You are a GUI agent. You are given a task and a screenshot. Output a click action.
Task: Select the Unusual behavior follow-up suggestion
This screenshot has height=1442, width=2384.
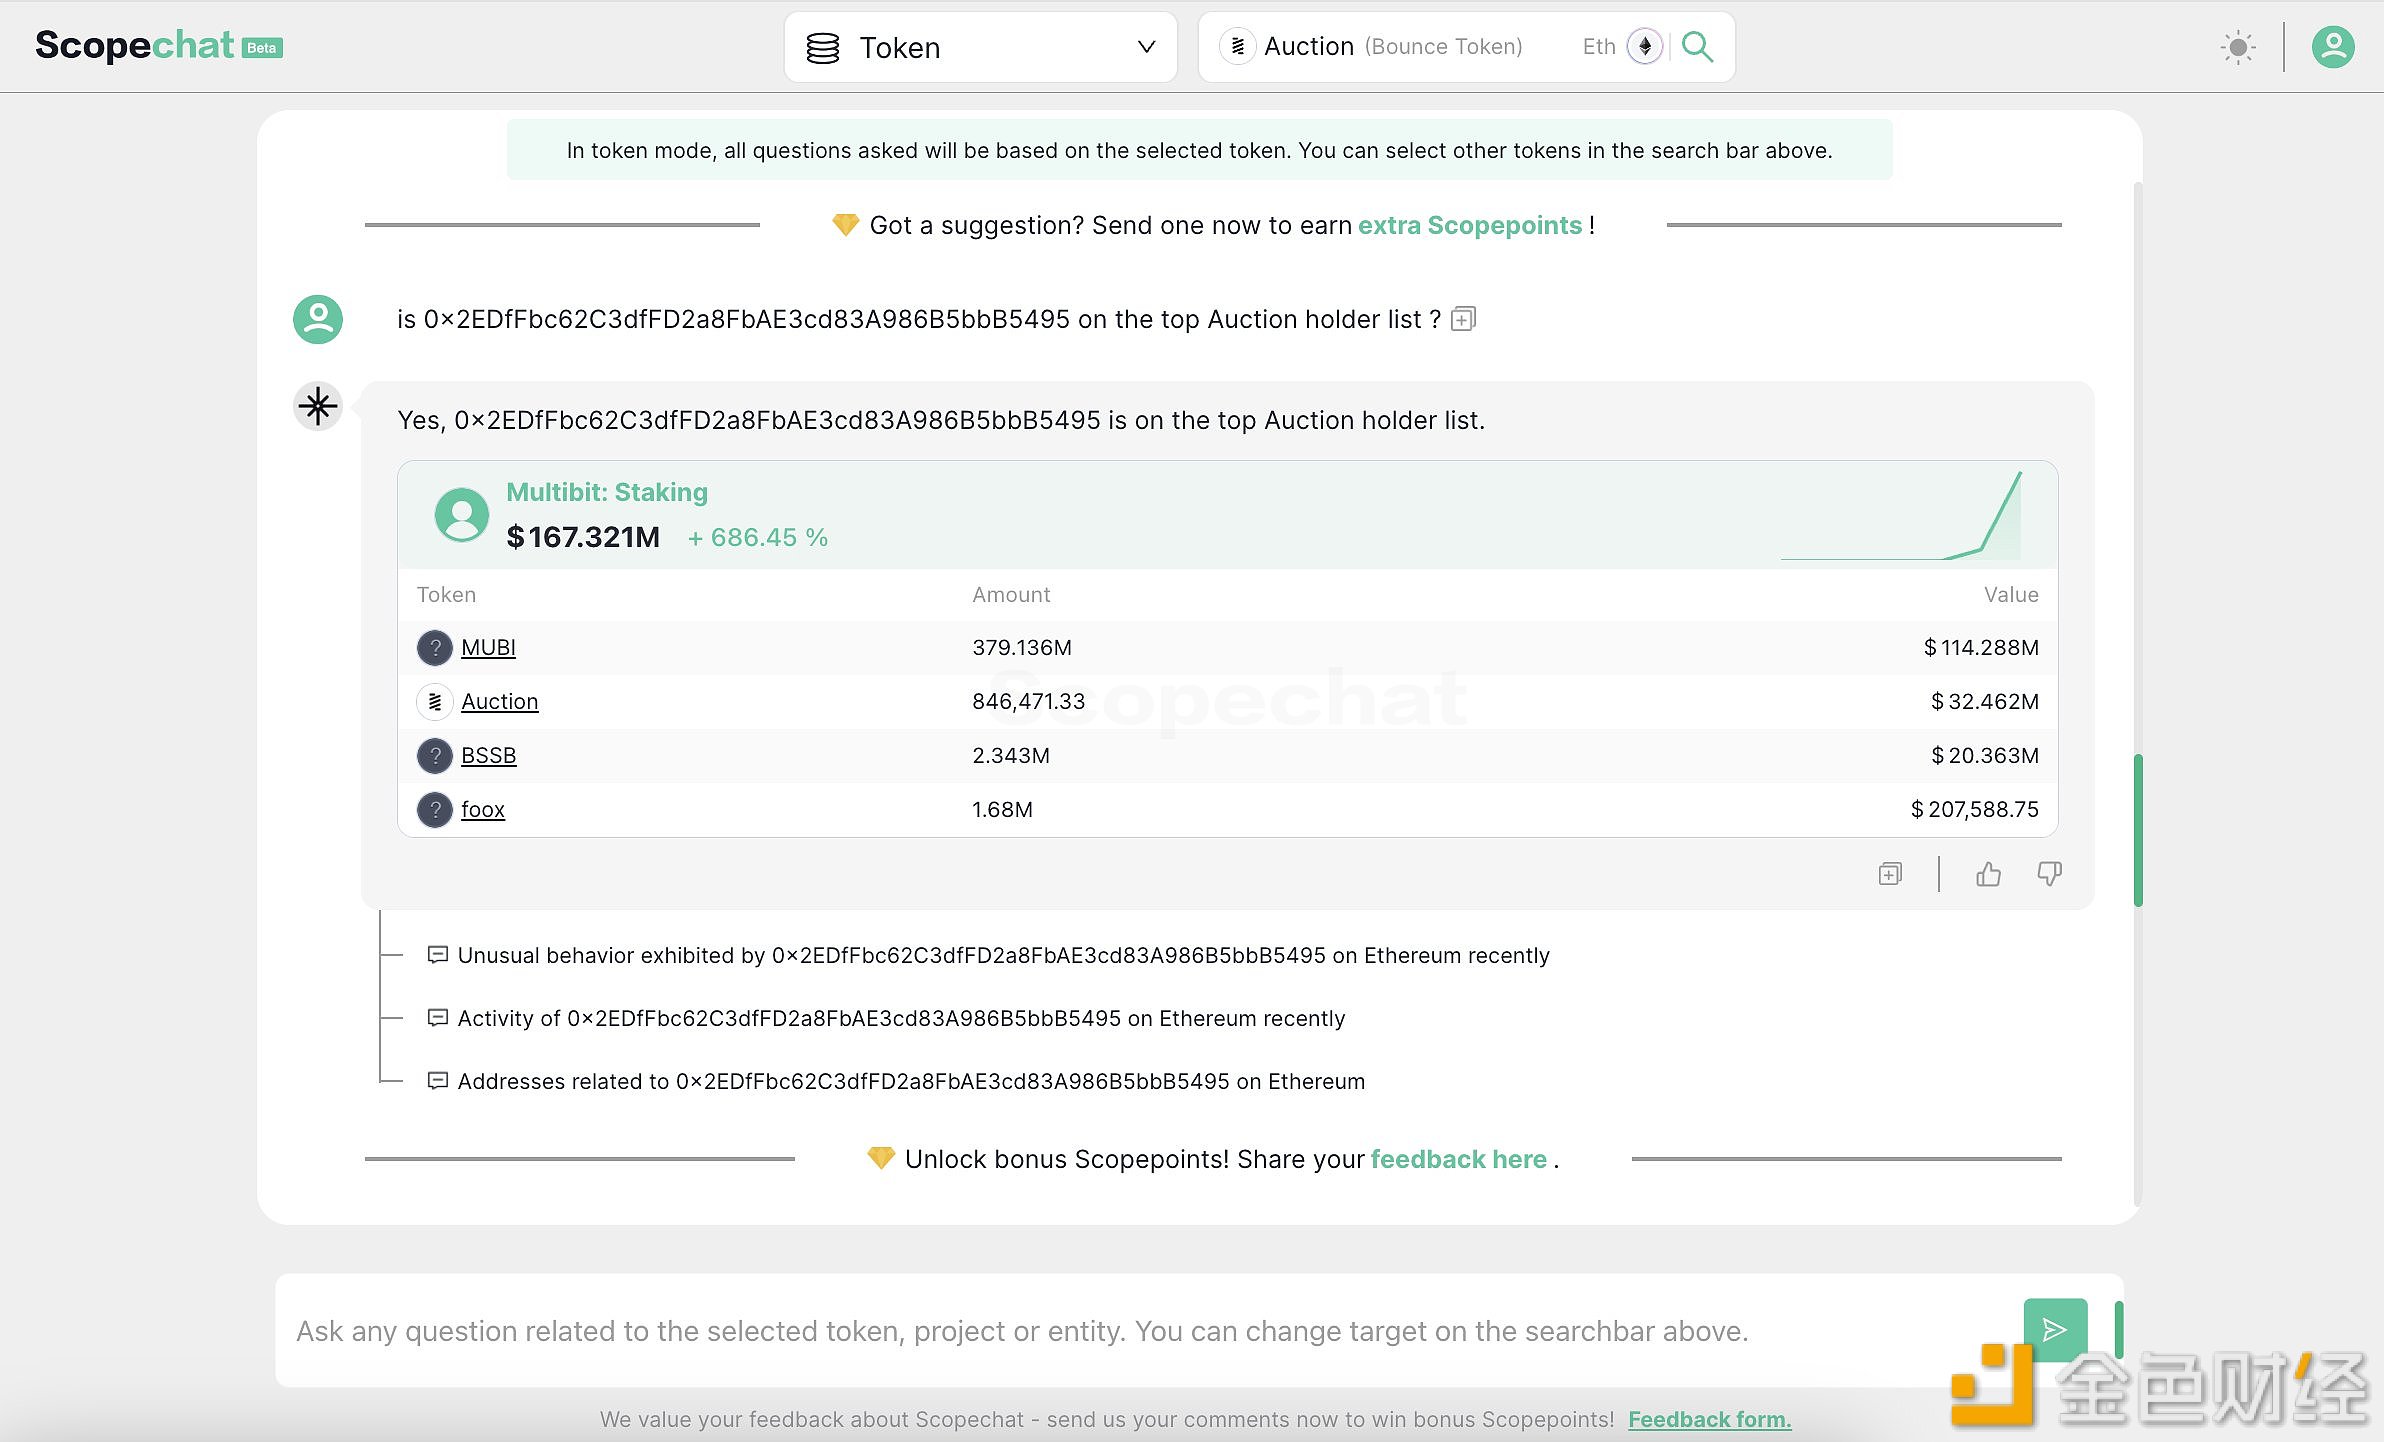coord(1003,955)
